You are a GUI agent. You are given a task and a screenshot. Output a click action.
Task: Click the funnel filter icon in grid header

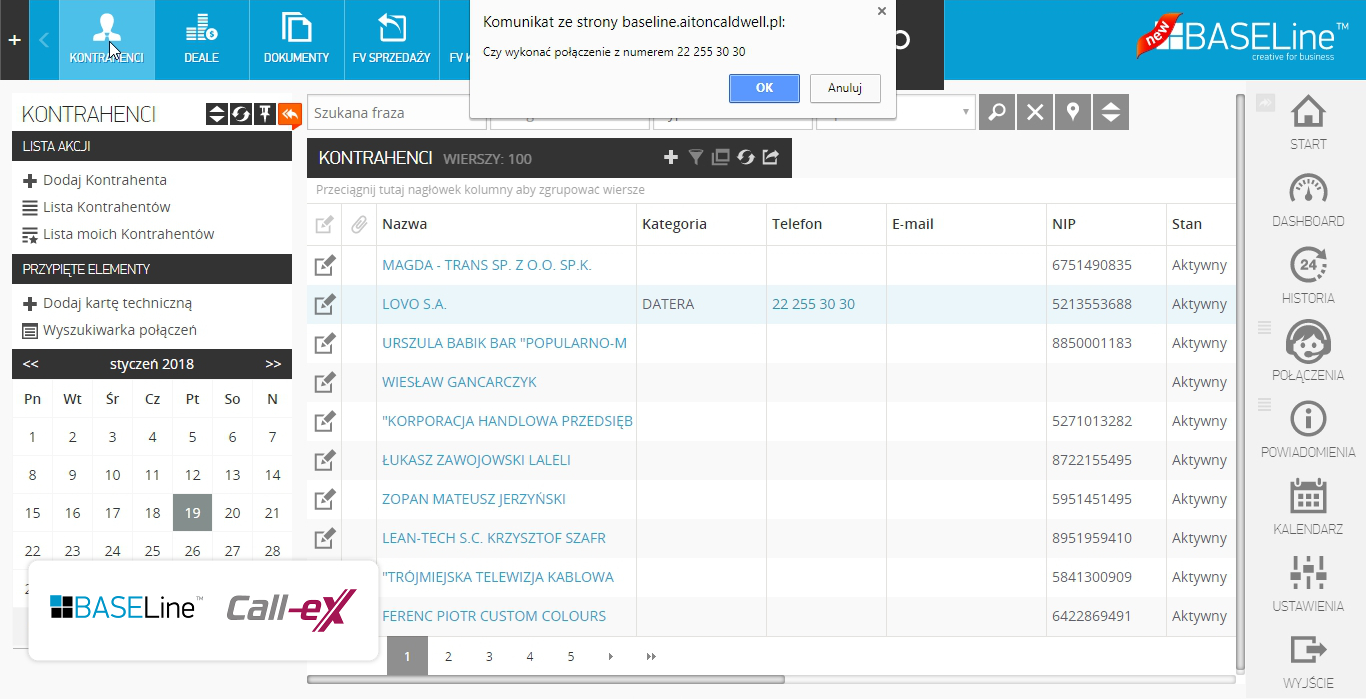(696, 157)
